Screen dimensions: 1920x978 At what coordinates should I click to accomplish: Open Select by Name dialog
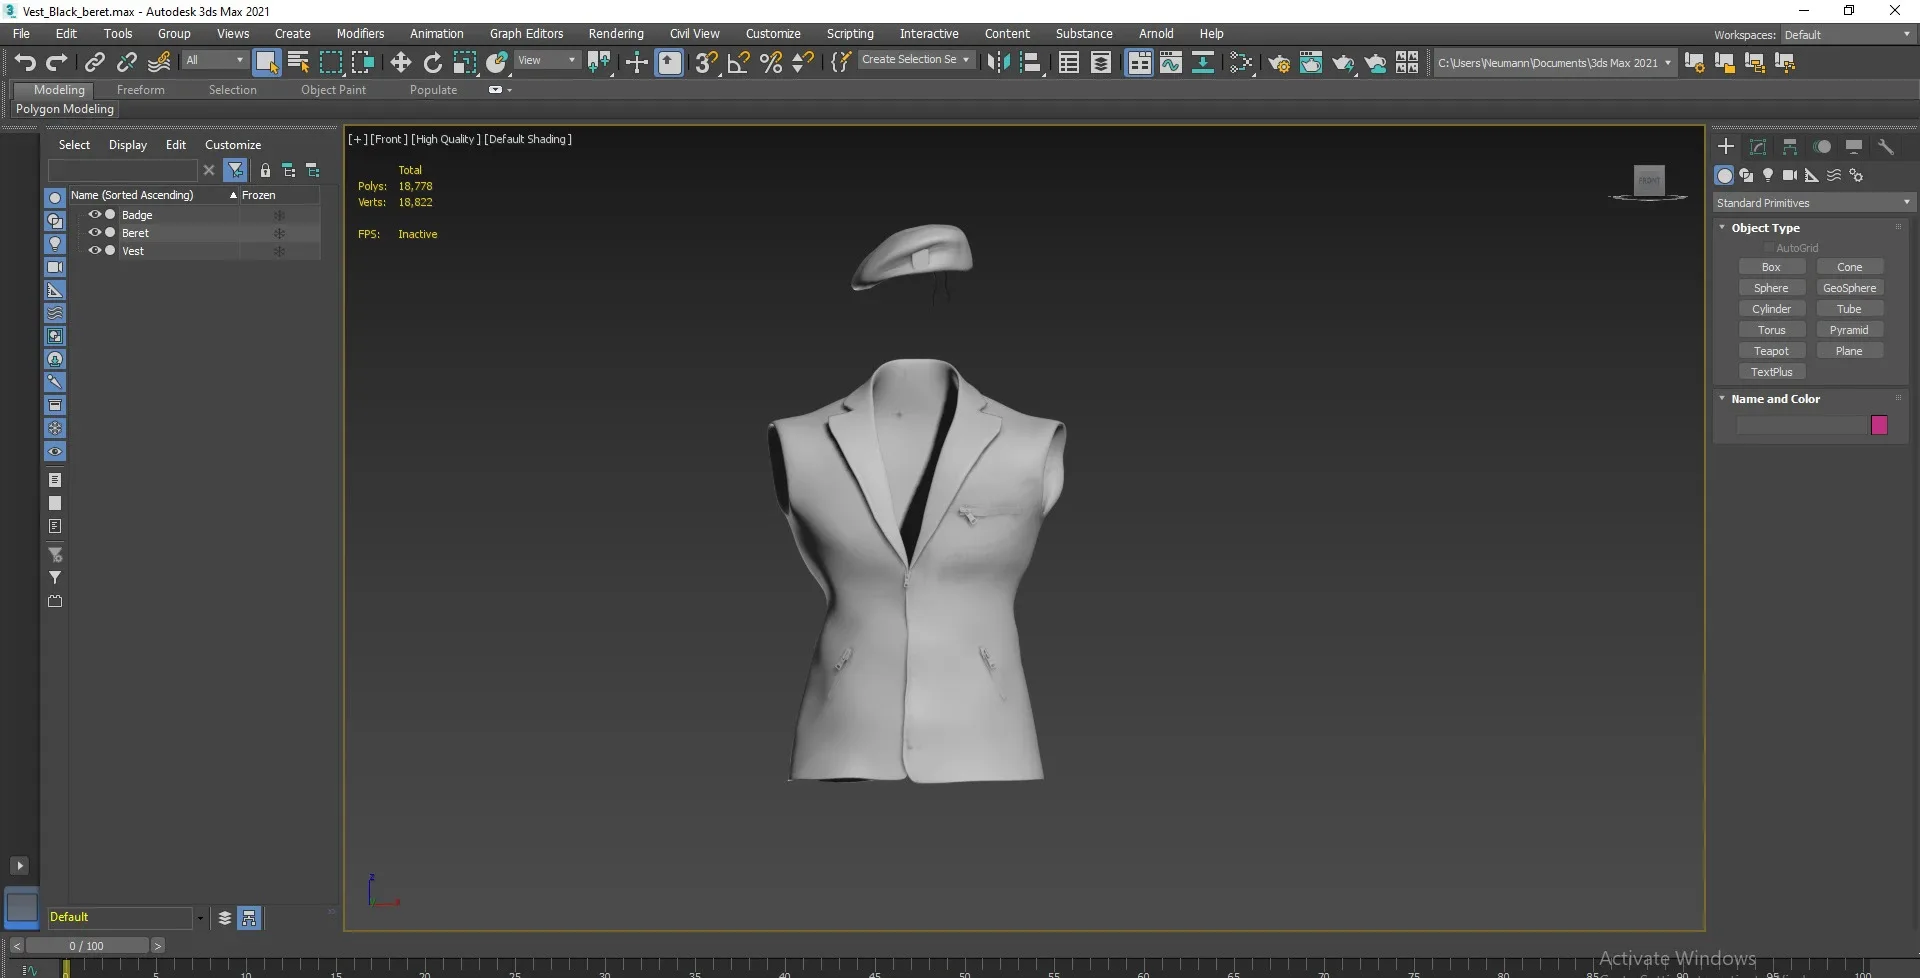tap(298, 62)
